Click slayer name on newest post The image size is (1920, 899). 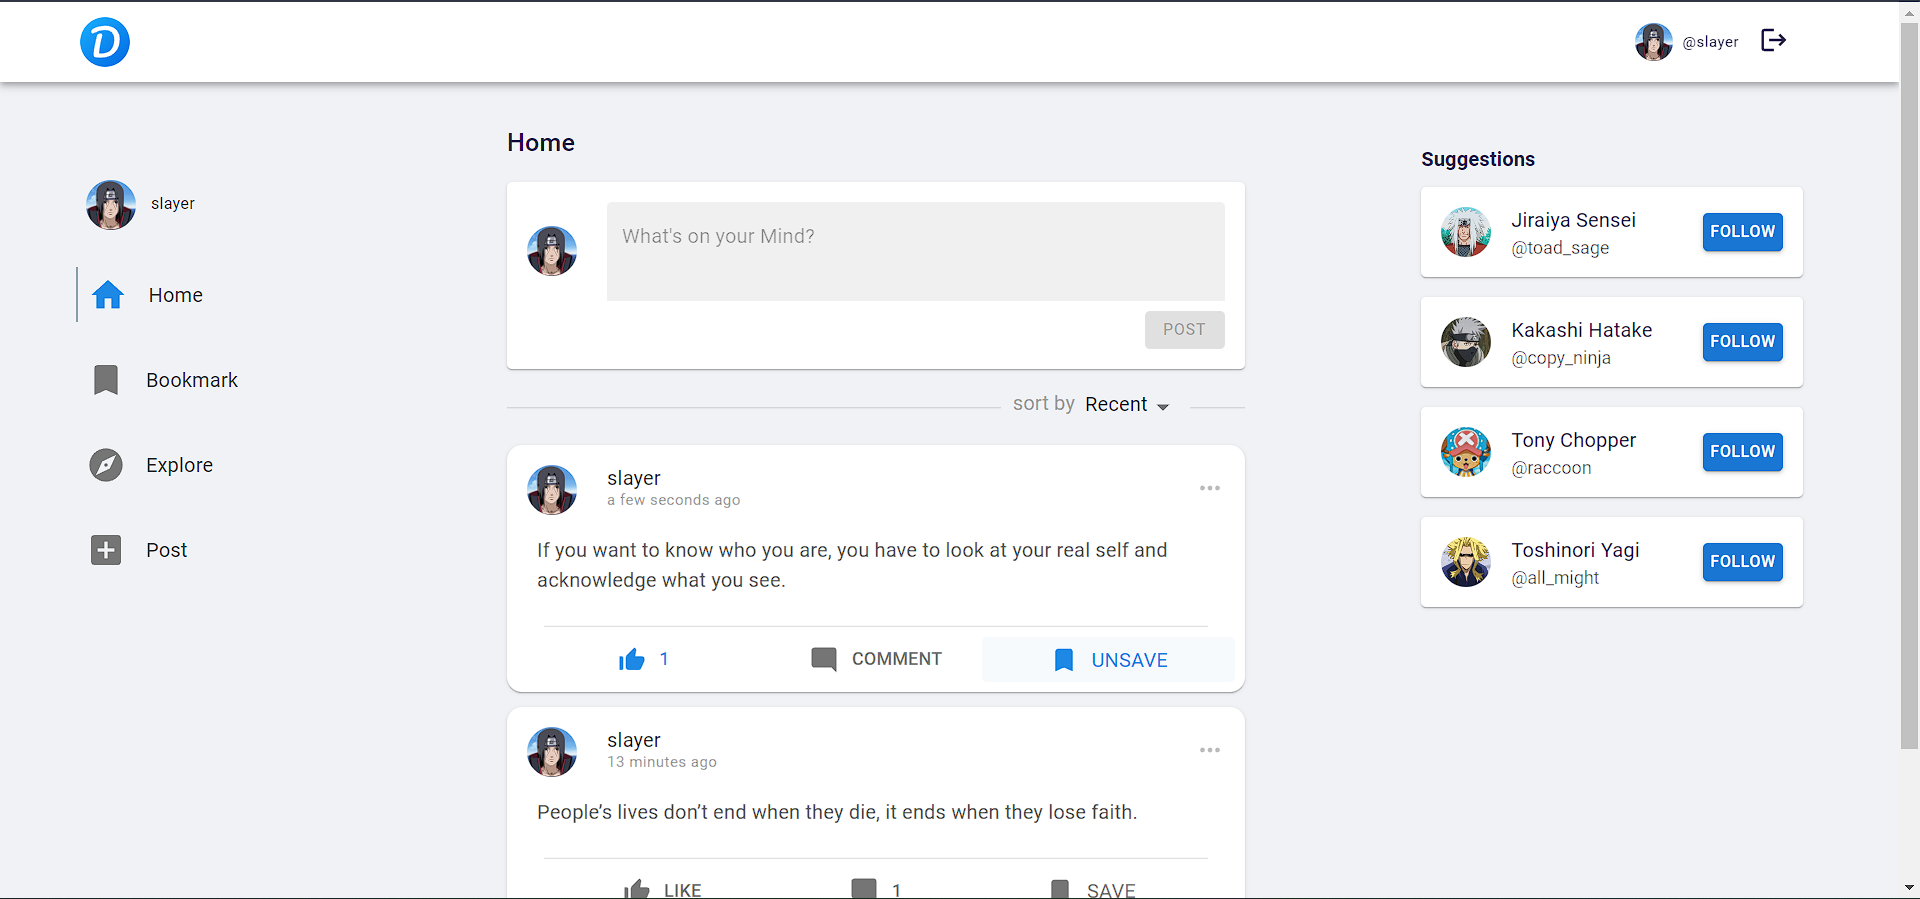[x=634, y=478]
